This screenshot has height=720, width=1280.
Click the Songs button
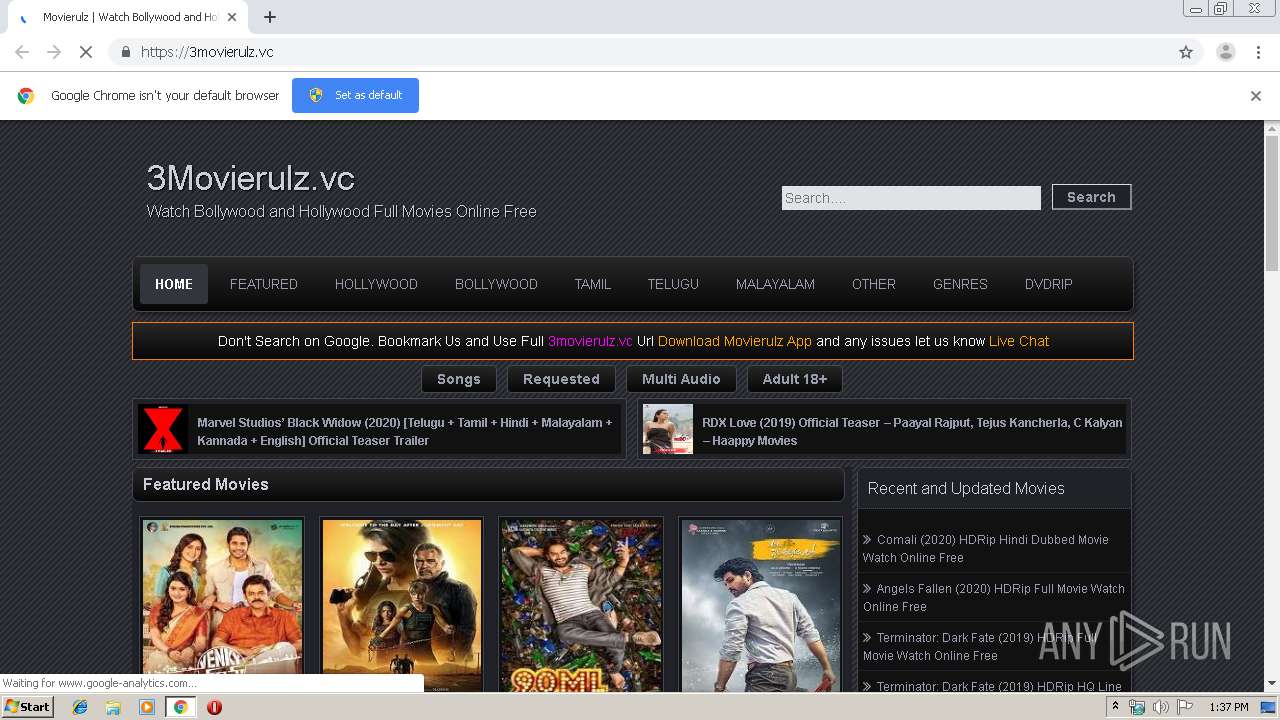459,379
